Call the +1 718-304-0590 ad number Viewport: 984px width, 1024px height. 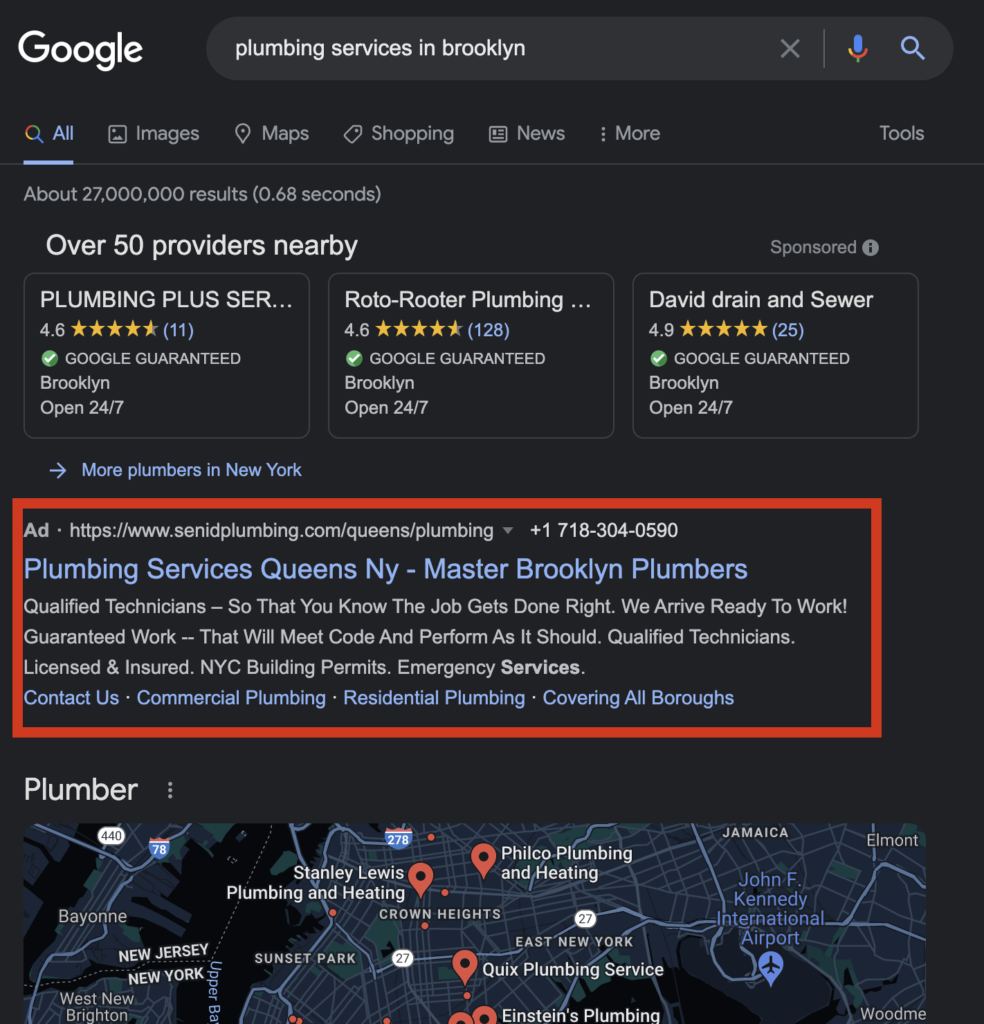point(604,530)
